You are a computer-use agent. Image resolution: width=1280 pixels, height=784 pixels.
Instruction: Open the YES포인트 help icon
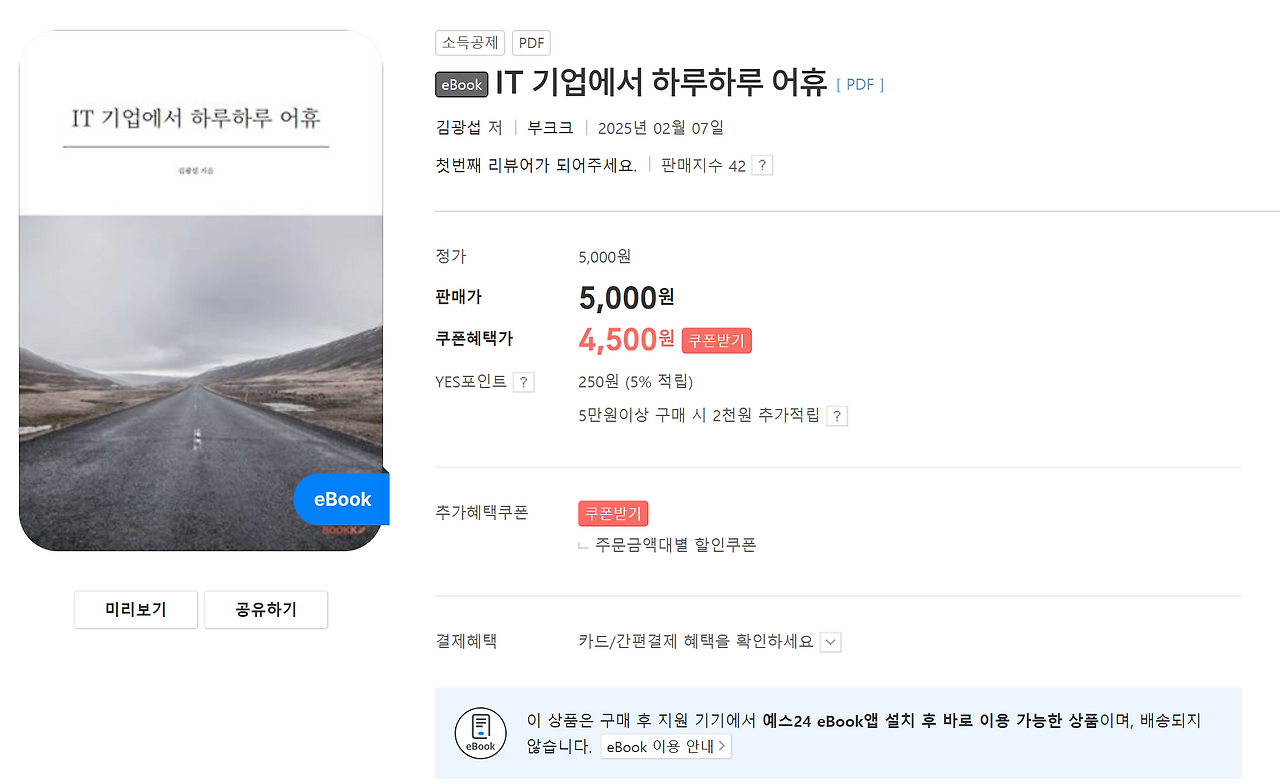(523, 381)
